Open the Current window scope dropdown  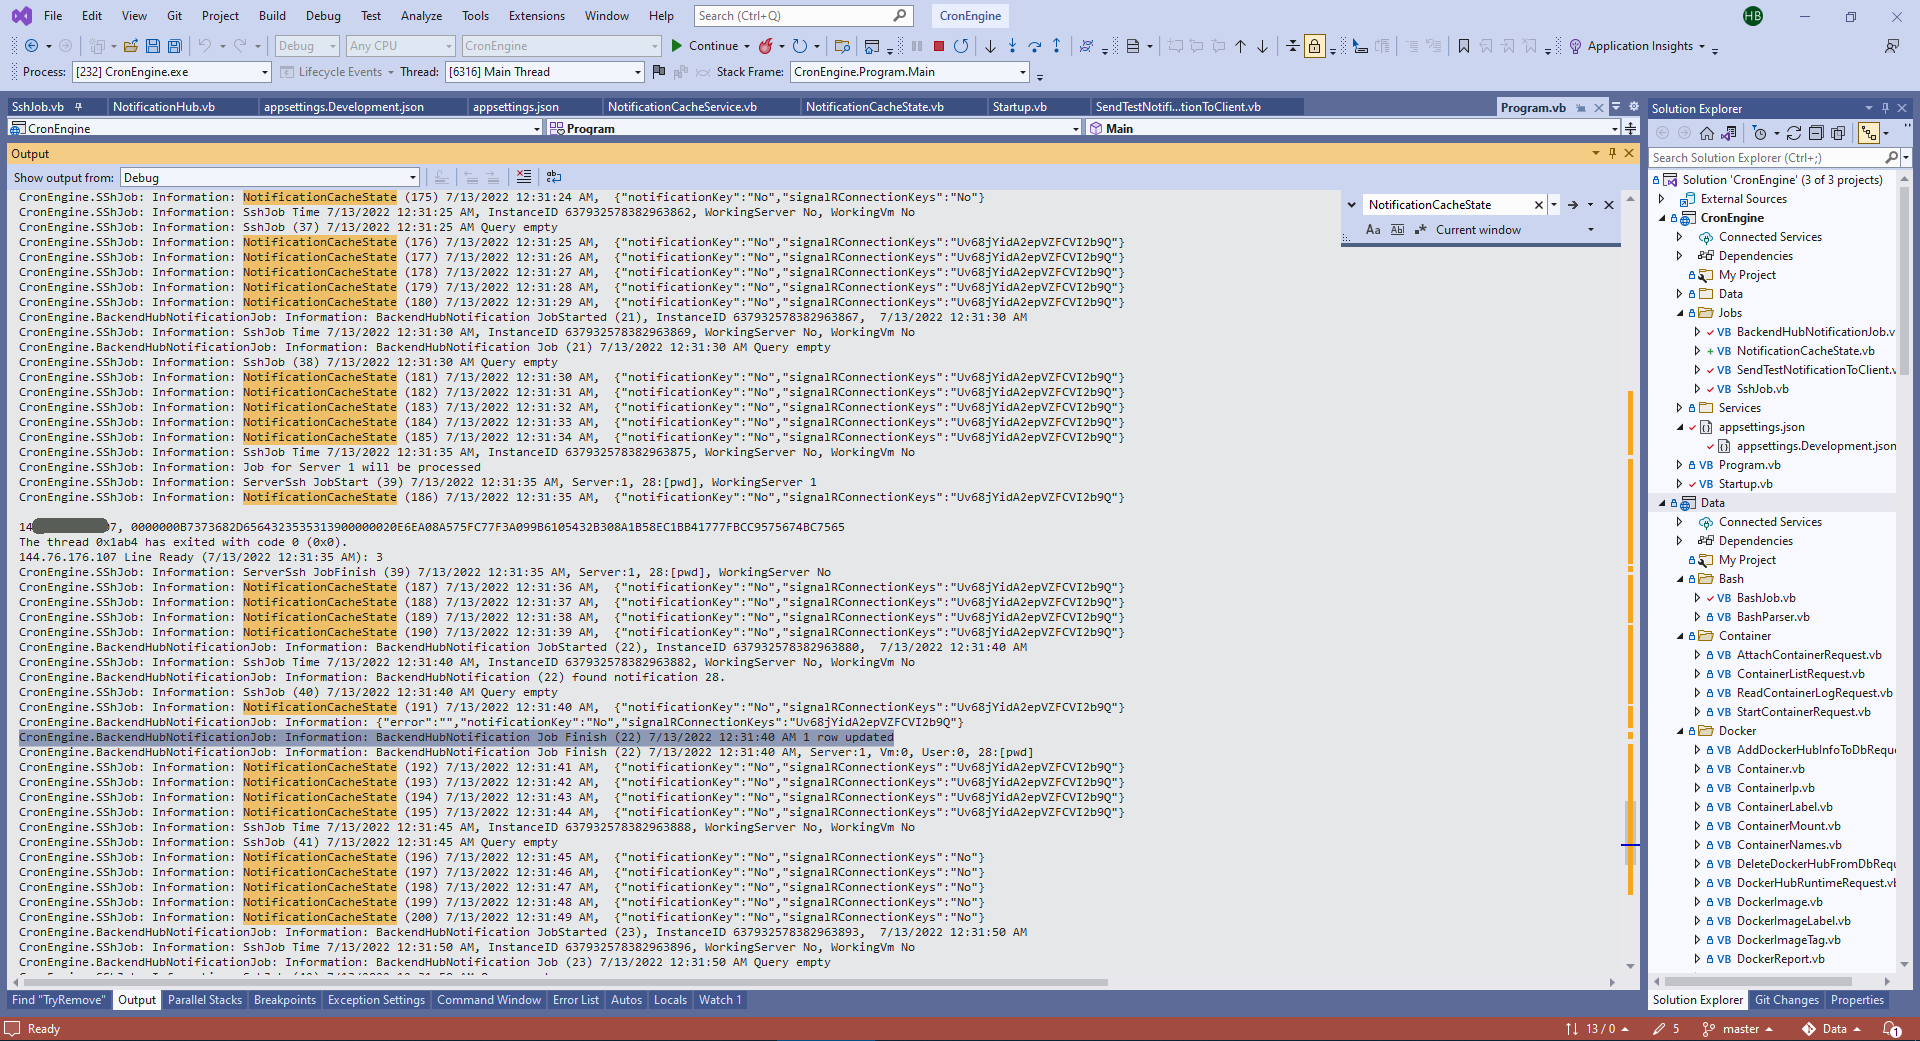[x=1591, y=230]
